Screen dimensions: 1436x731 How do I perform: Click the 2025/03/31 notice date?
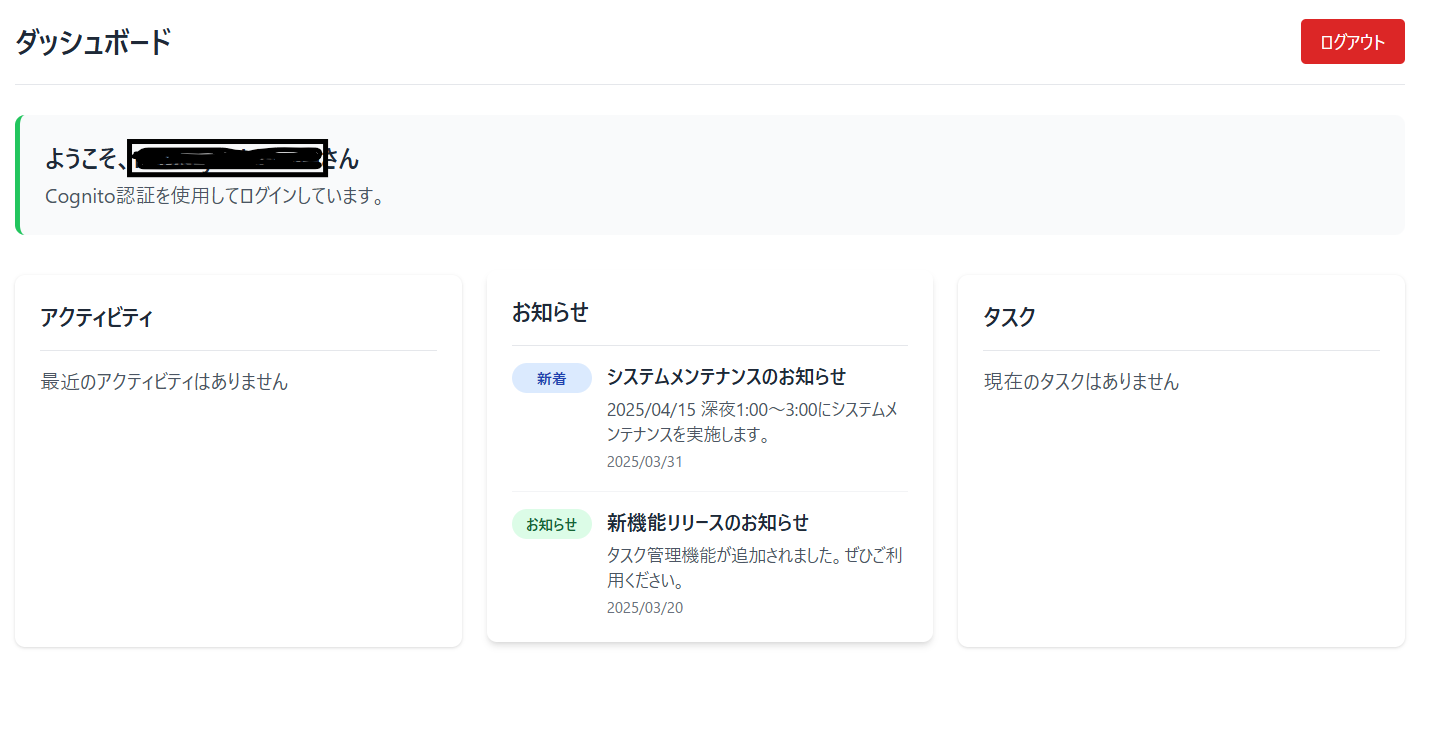(x=644, y=462)
